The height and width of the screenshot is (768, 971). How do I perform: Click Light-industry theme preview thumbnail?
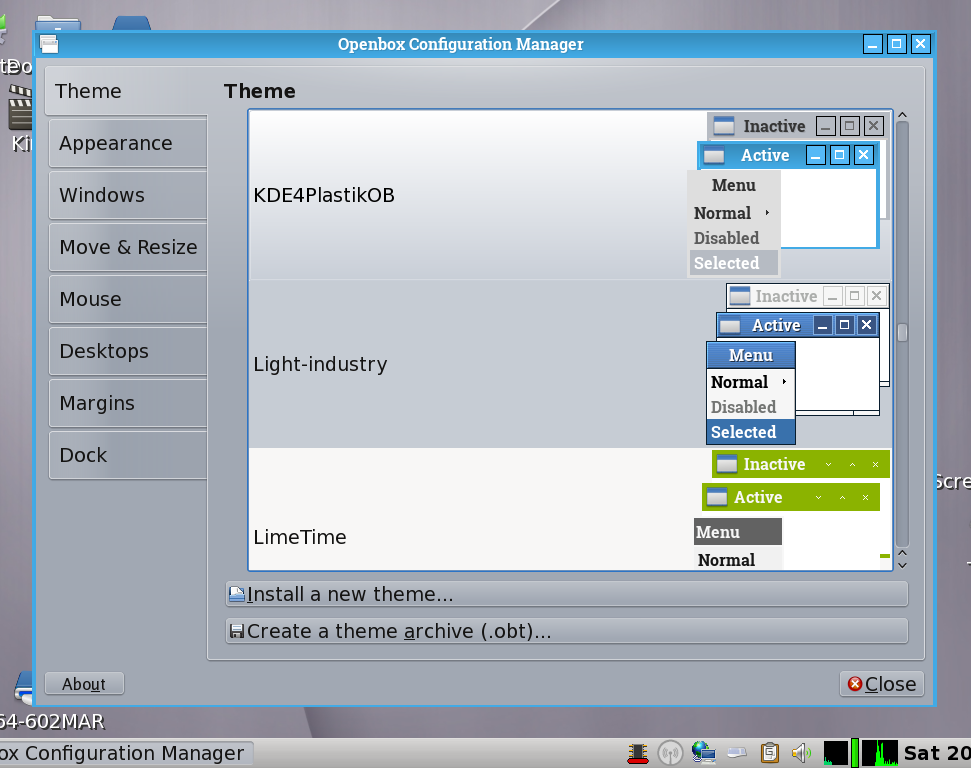(798, 364)
